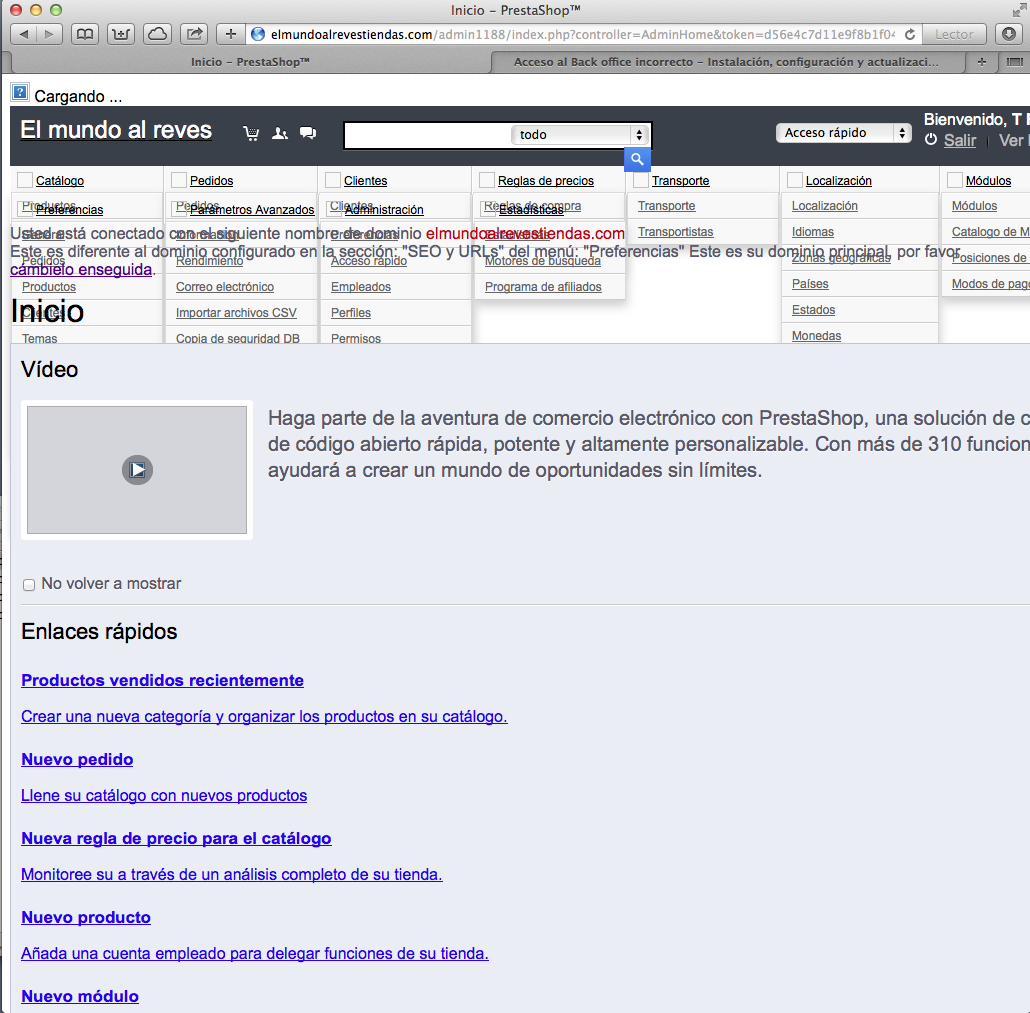The image size is (1030, 1013).
Task: Open the Empleados link
Action: [x=361, y=287]
